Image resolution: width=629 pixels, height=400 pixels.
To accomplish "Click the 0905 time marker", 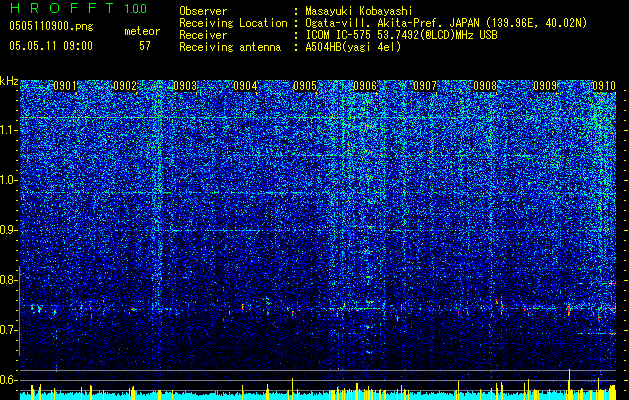I will point(305,86).
